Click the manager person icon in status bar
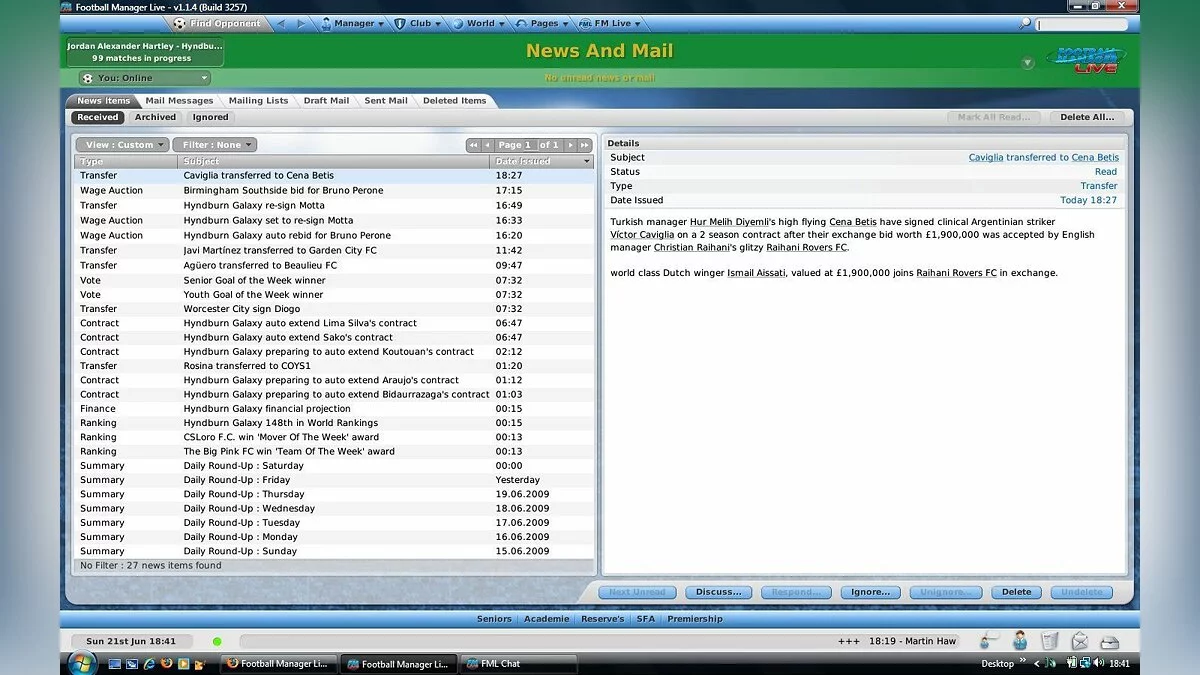This screenshot has width=1200, height=675. point(1019,641)
